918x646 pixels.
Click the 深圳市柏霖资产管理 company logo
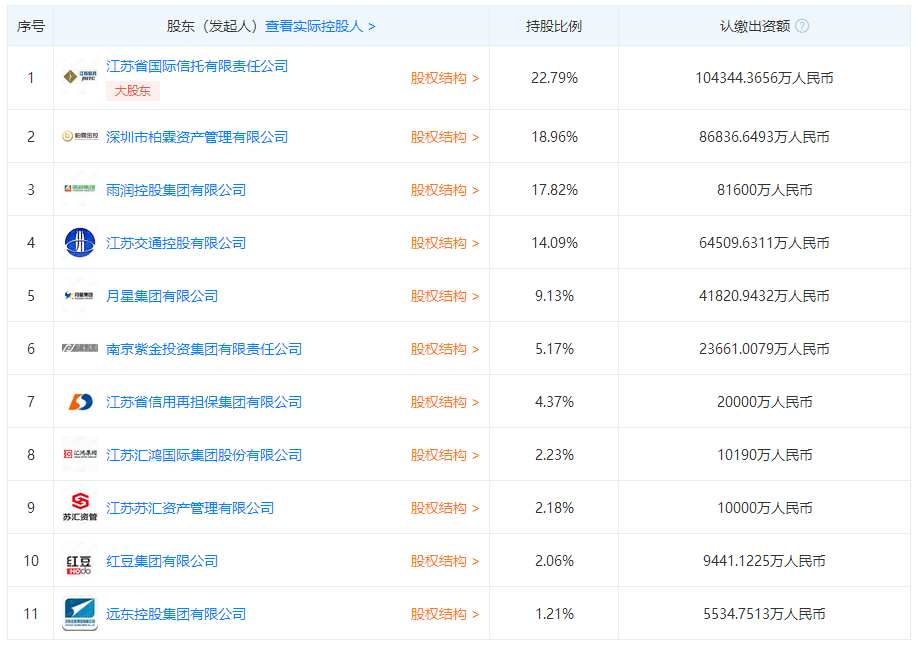80,136
